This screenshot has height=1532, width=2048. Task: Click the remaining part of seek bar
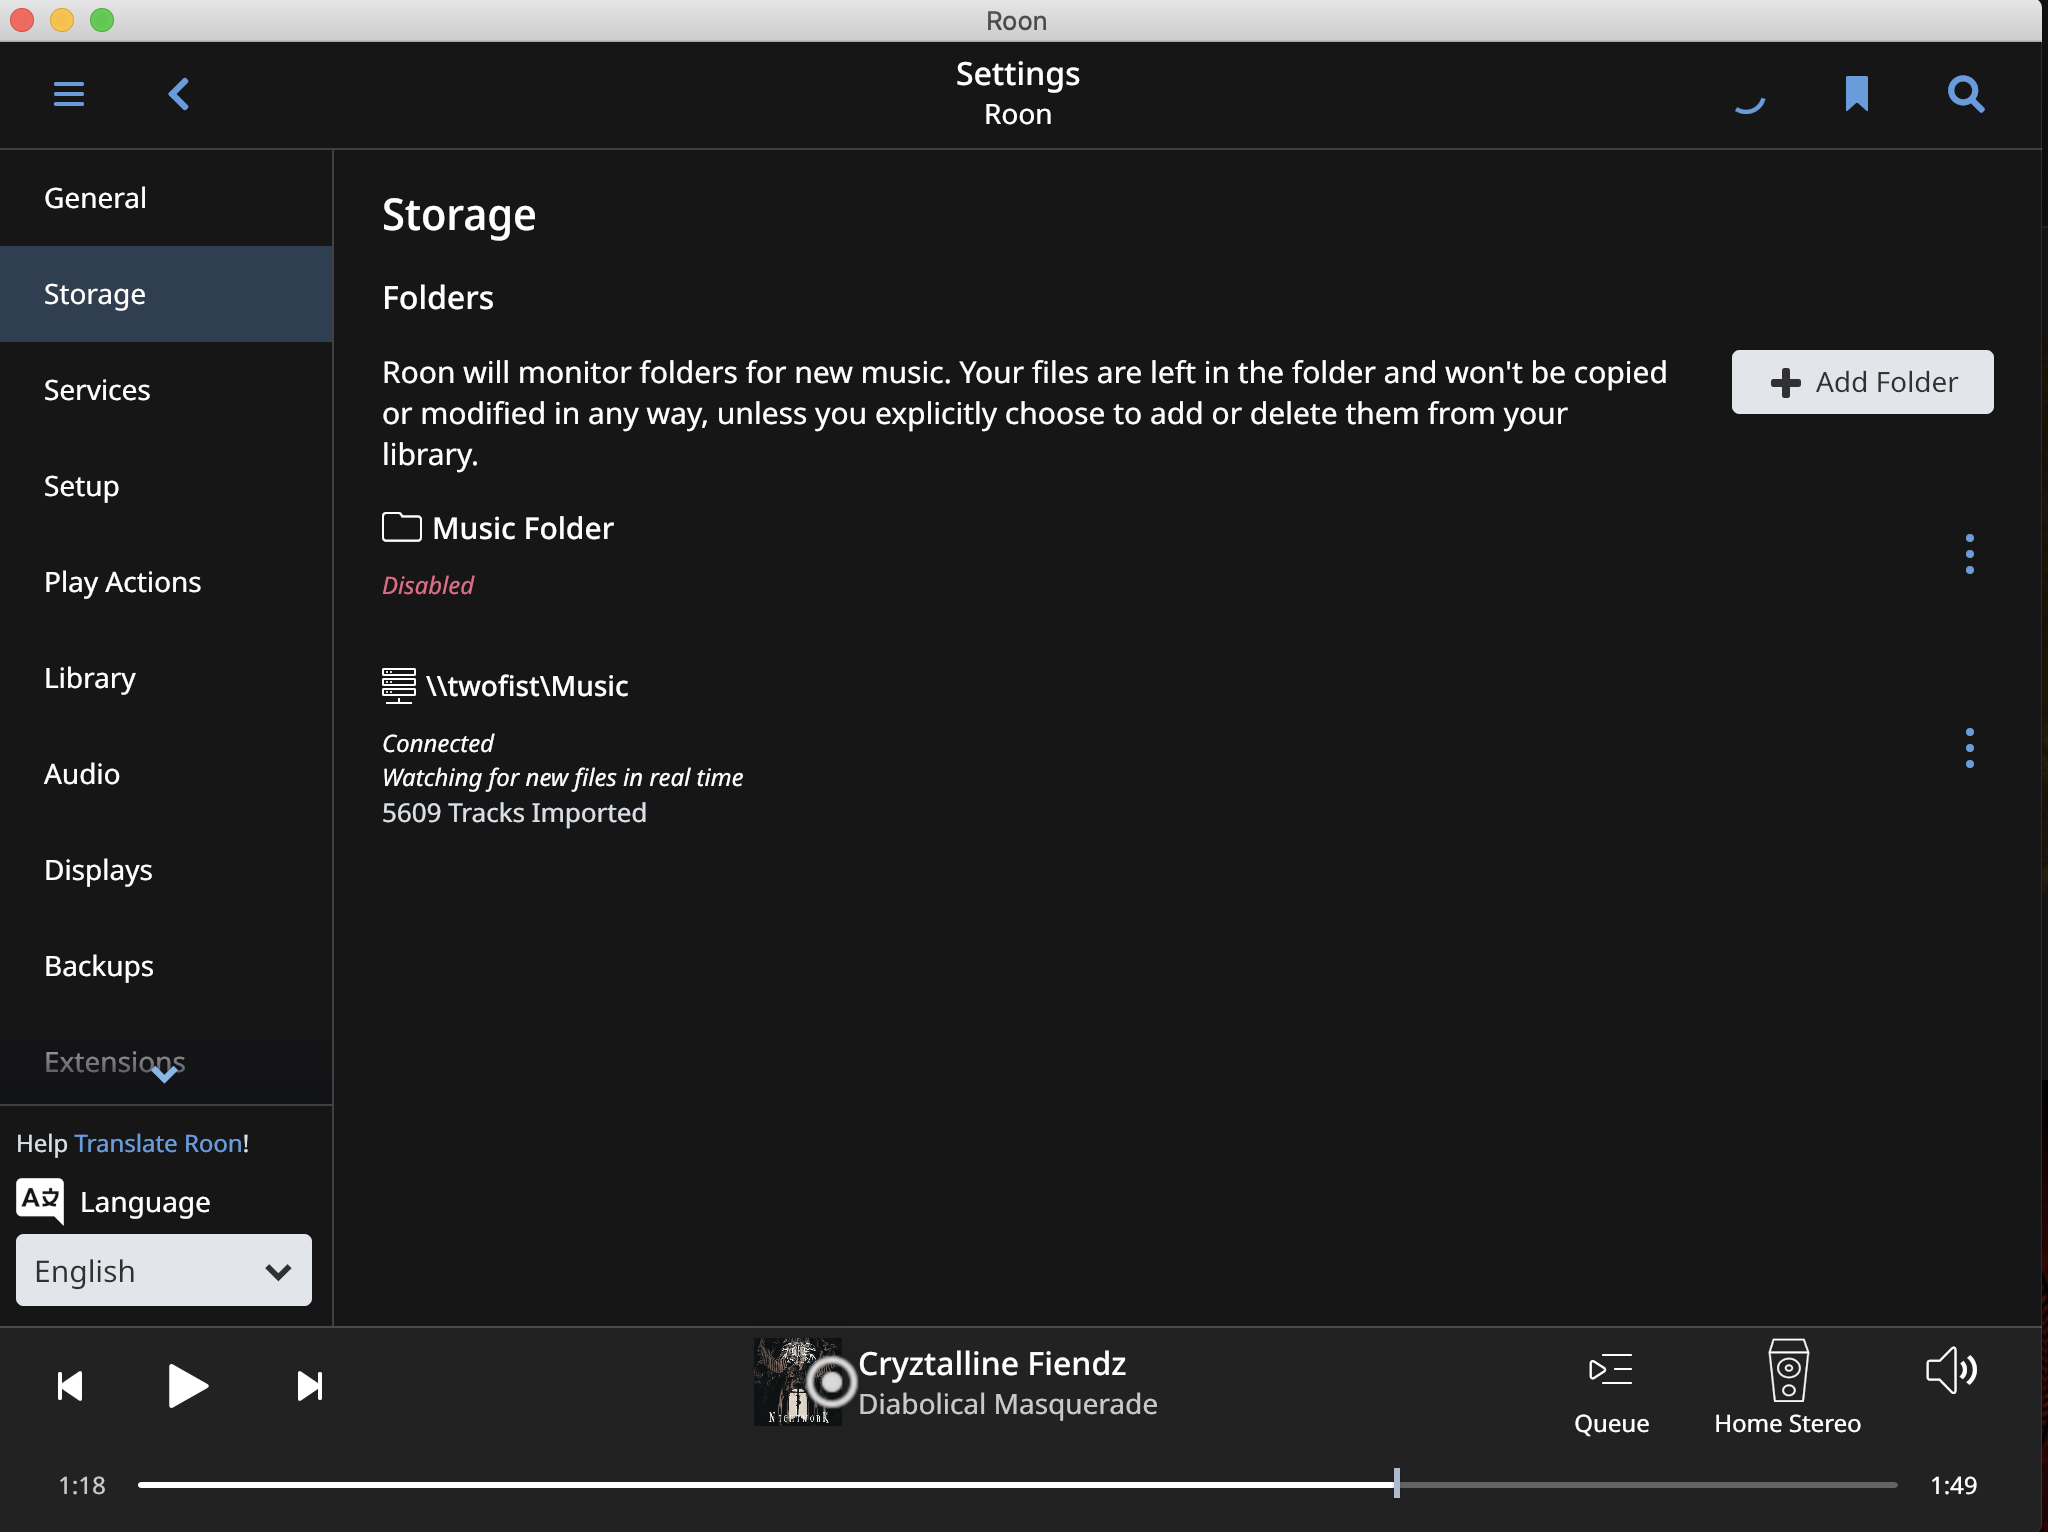pos(1648,1485)
